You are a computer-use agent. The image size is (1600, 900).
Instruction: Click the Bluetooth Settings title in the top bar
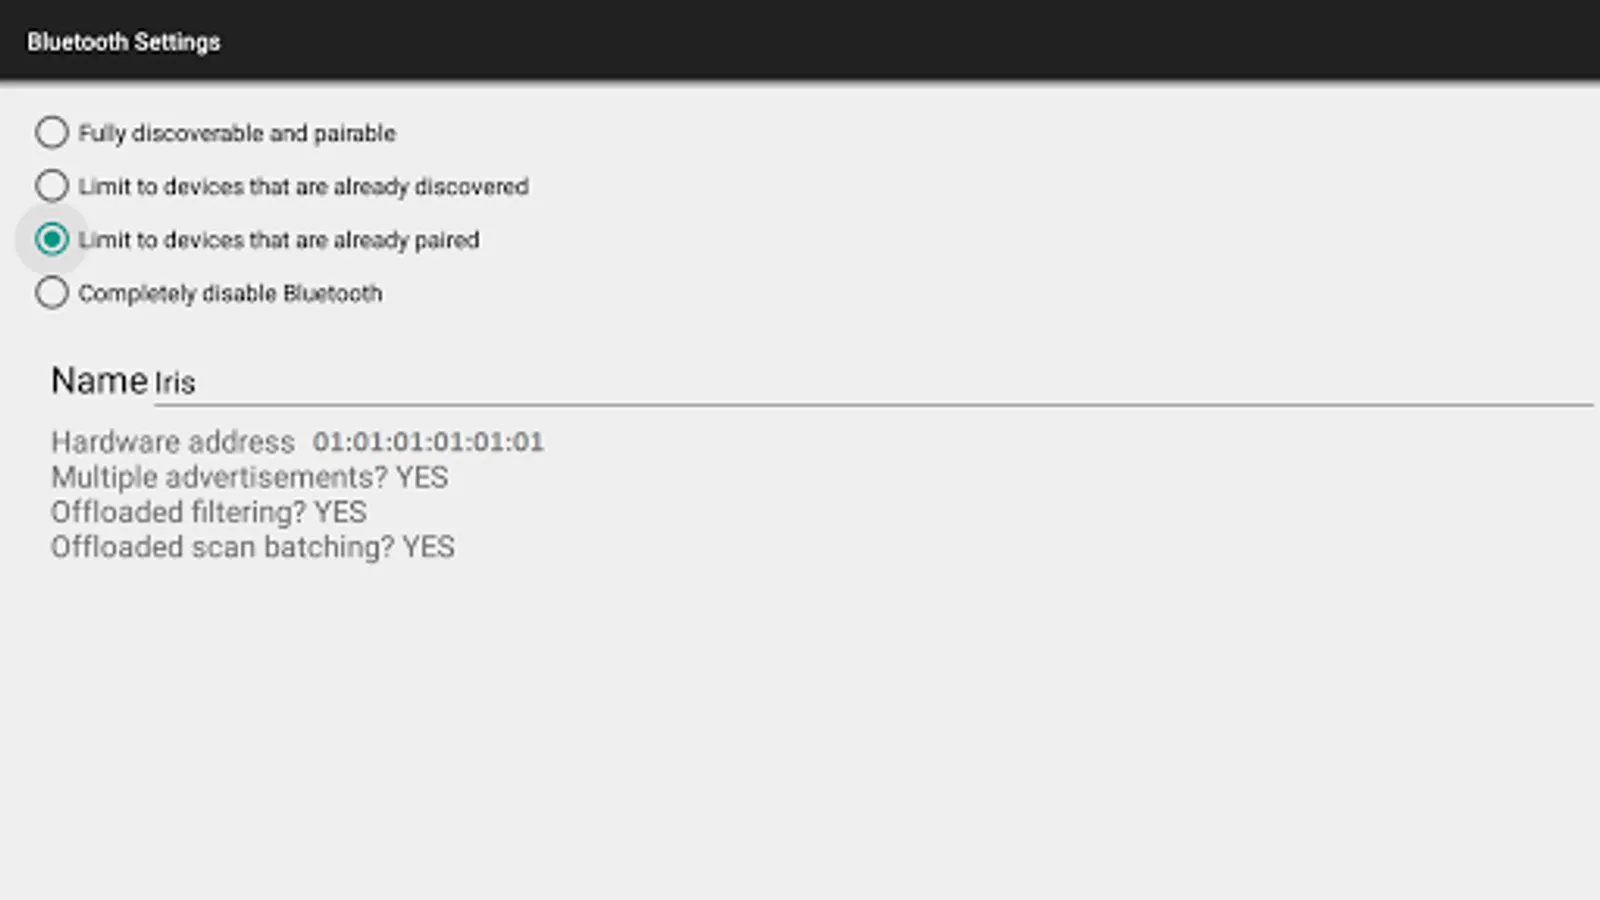123,42
